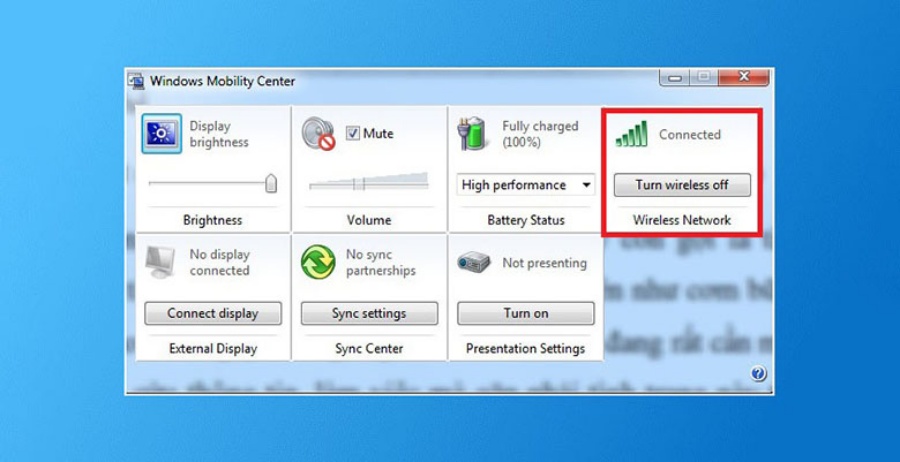The width and height of the screenshot is (900, 462).
Task: Click the Windows Mobility Center title bar icon
Action: pyautogui.click(x=137, y=81)
